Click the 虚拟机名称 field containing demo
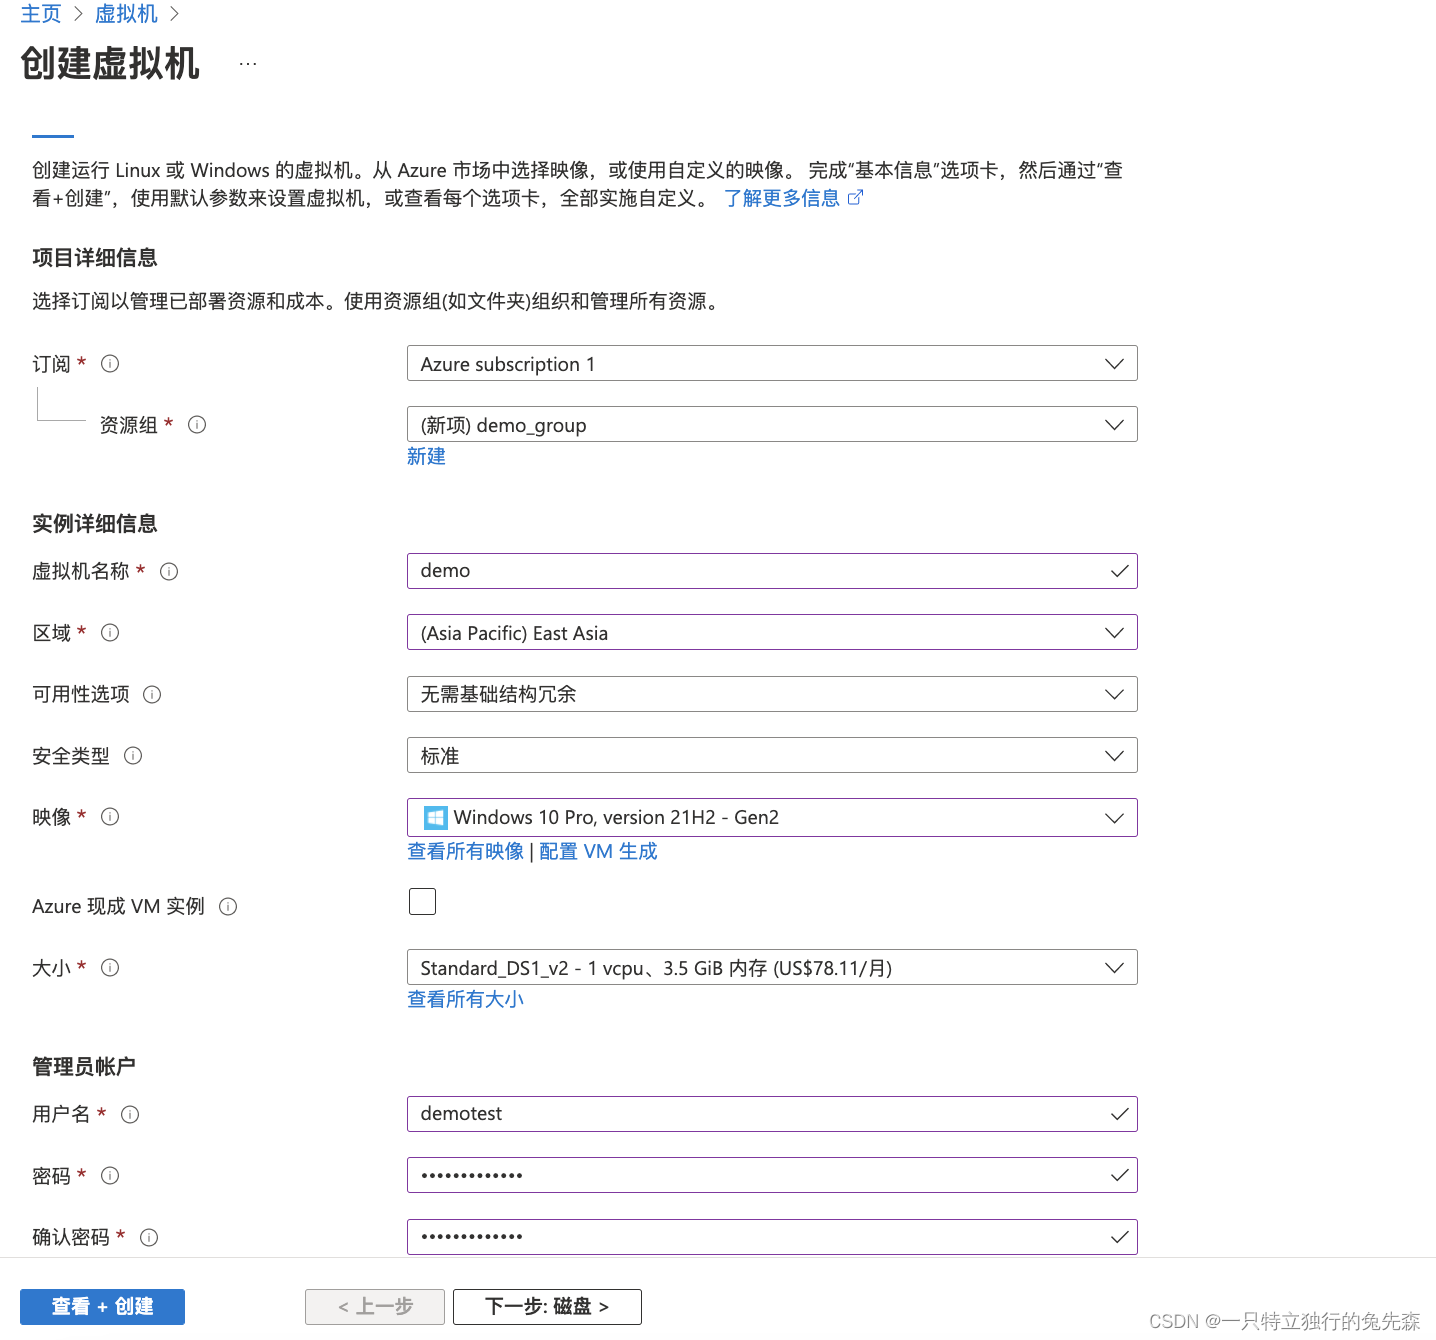The width and height of the screenshot is (1436, 1340). [x=772, y=571]
